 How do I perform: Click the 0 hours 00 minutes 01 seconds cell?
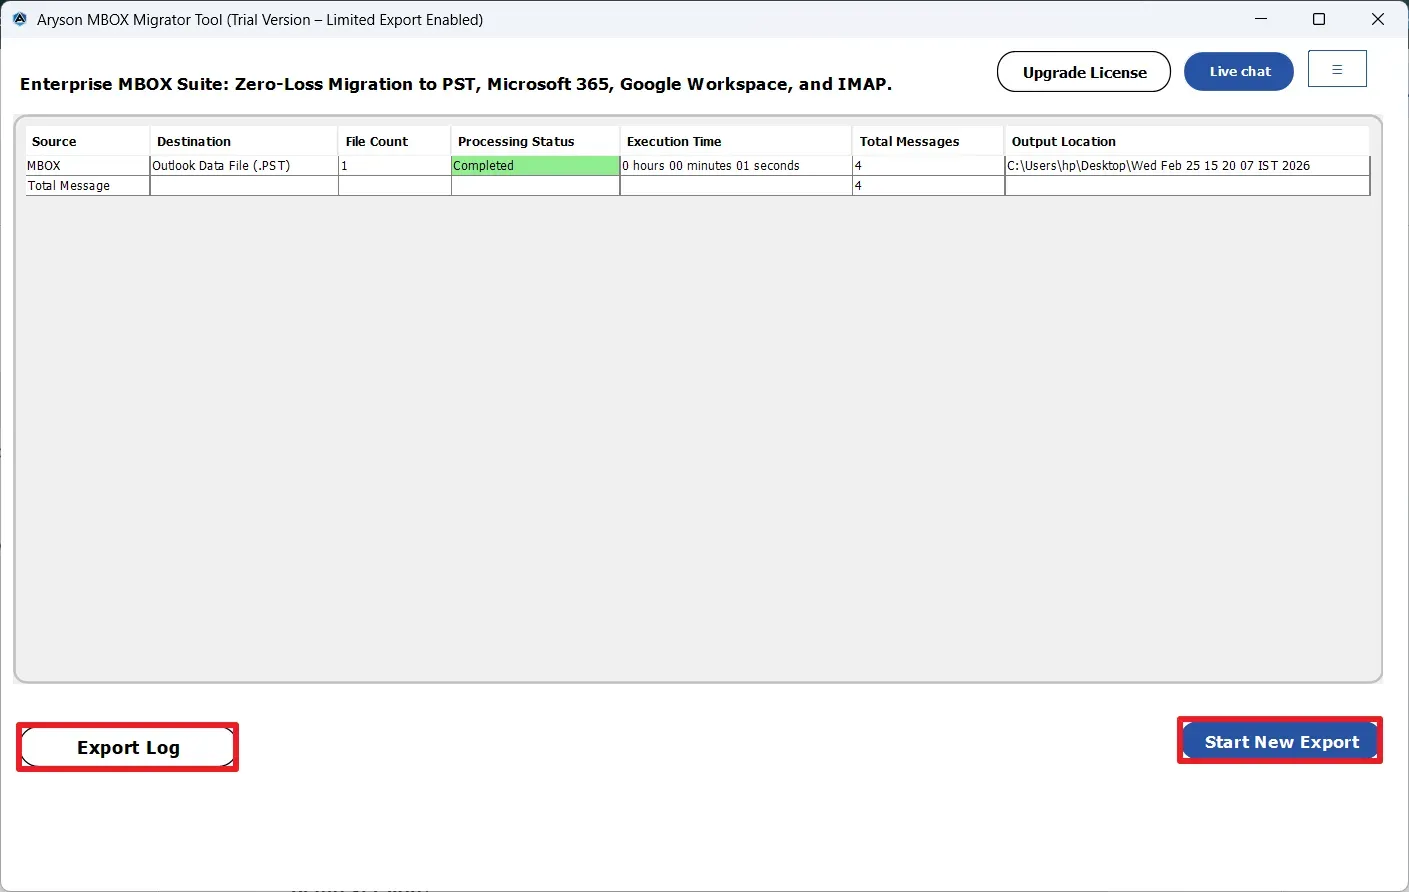[x=736, y=166]
